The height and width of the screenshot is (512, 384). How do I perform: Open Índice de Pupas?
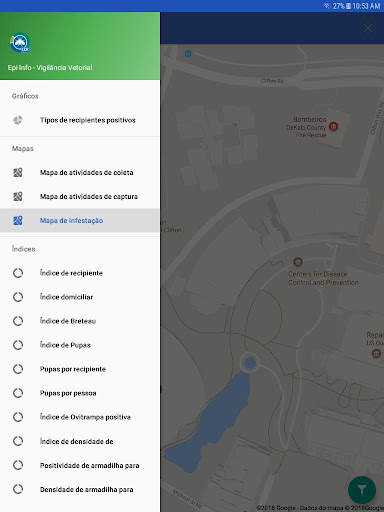[x=80, y=345]
